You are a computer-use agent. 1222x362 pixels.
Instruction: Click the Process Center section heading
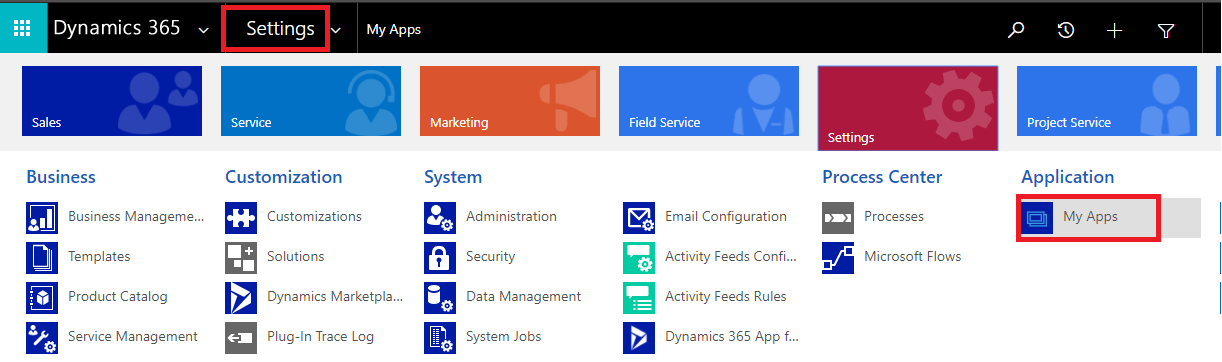[882, 177]
